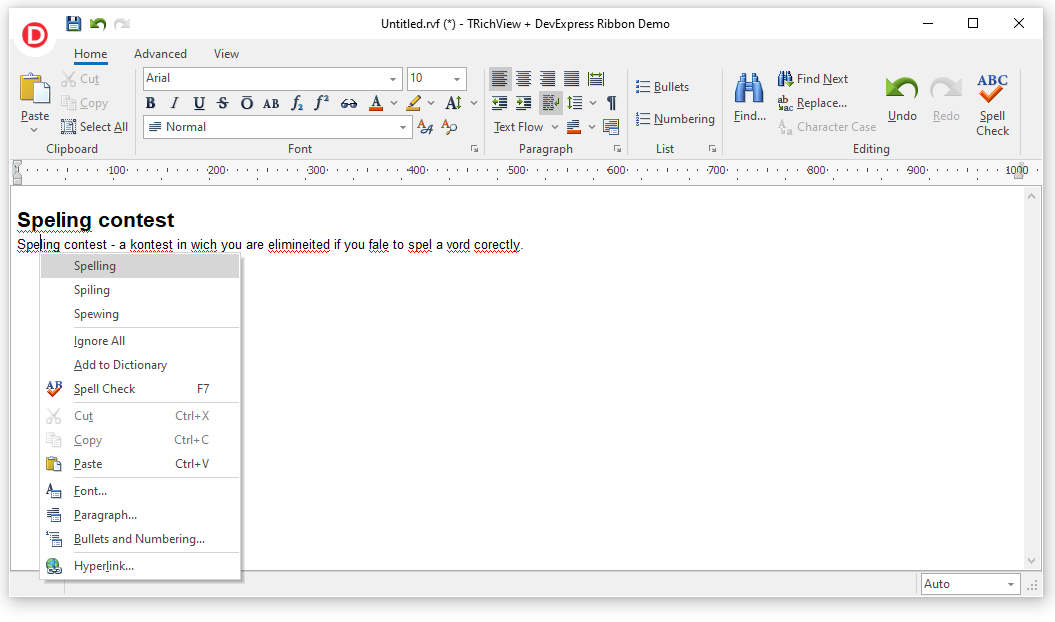The height and width of the screenshot is (622, 1055).
Task: Click the Save icon in title bar
Action: tap(73, 24)
